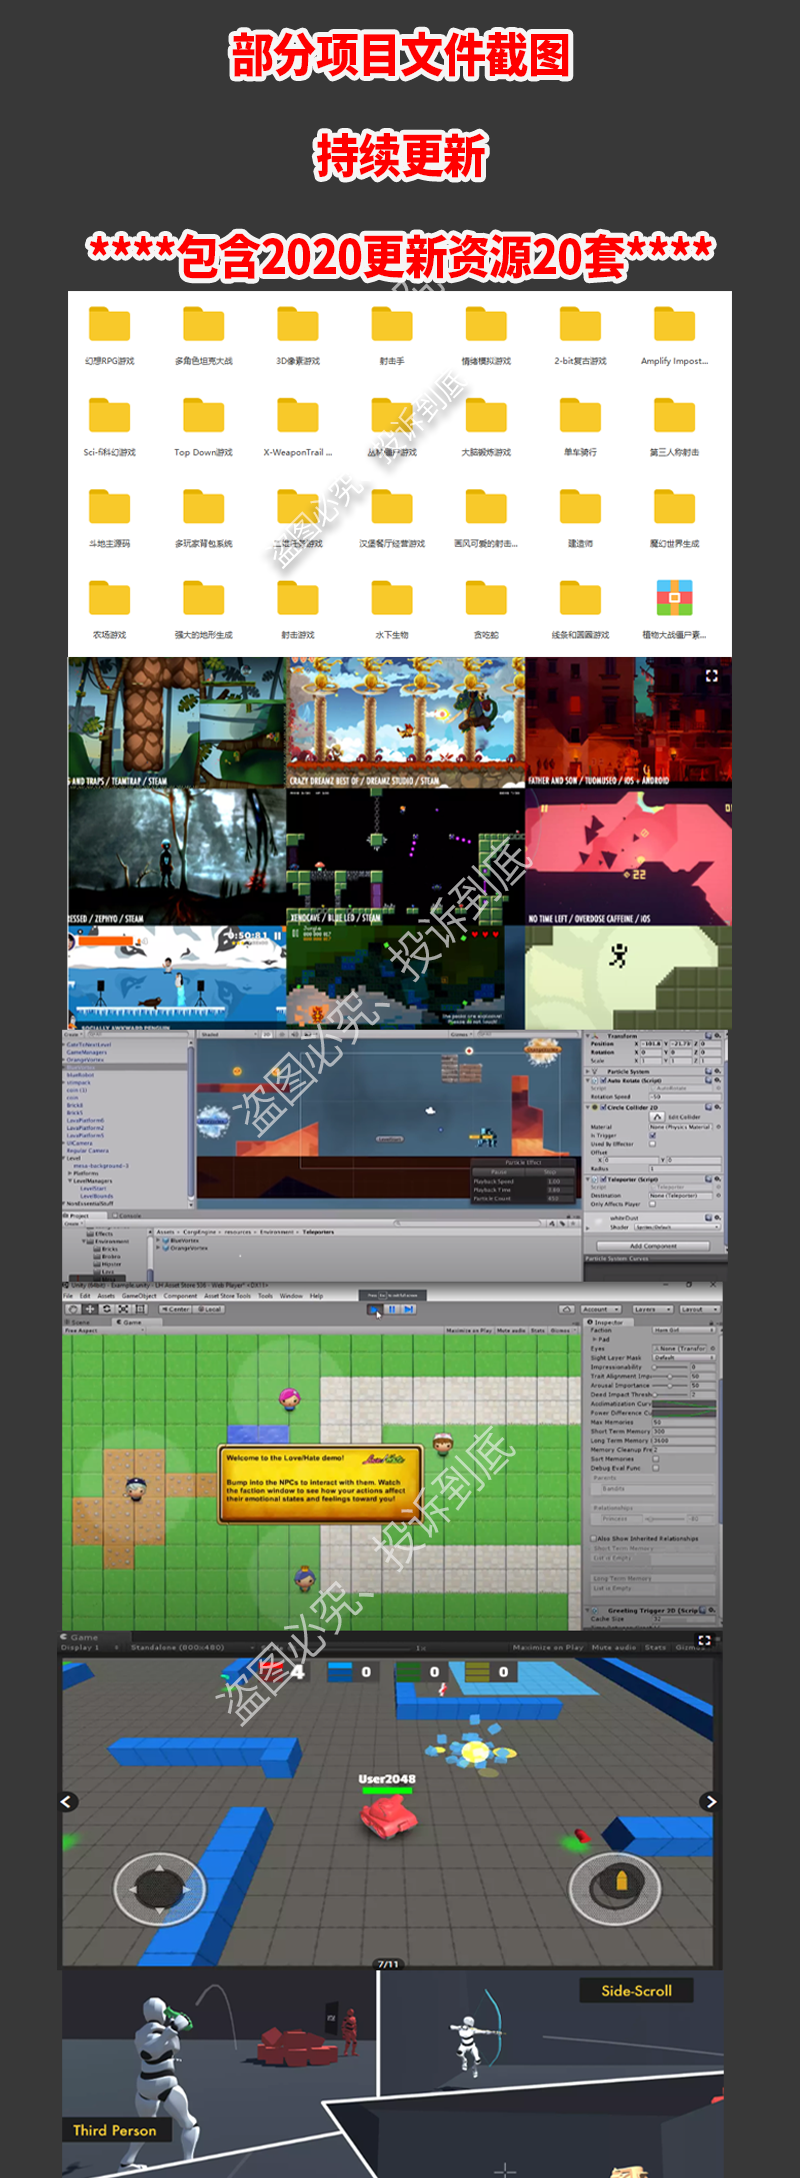
Task: Click the Add Component button
Action: [x=653, y=1246]
